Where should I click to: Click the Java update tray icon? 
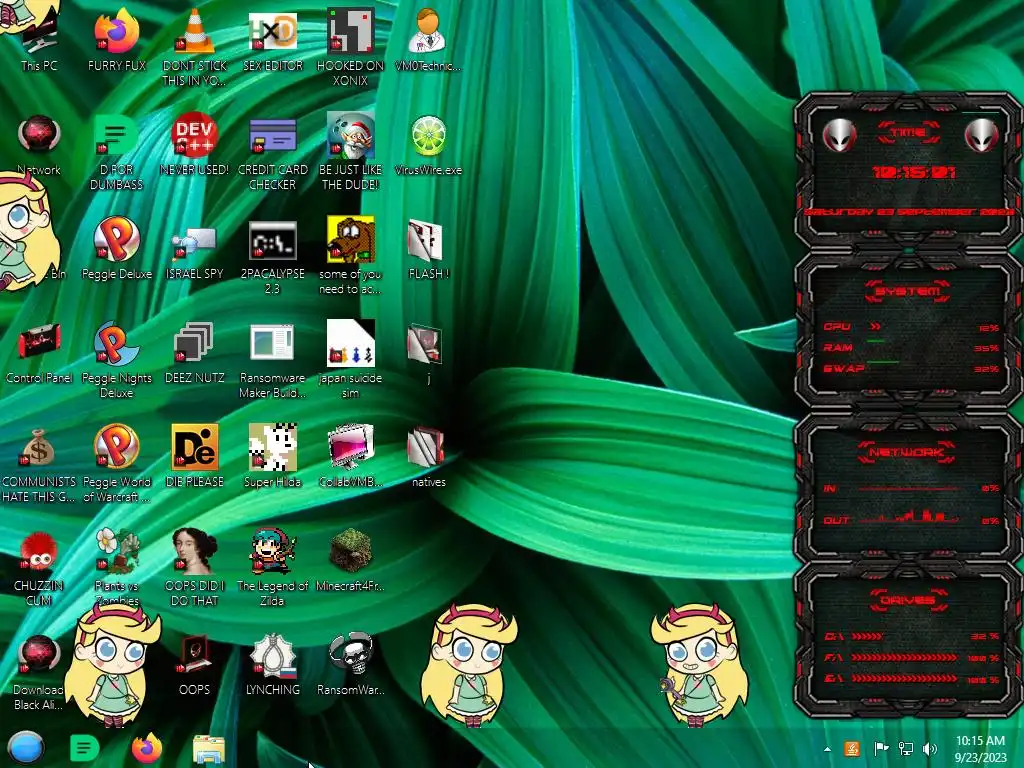tap(852, 749)
